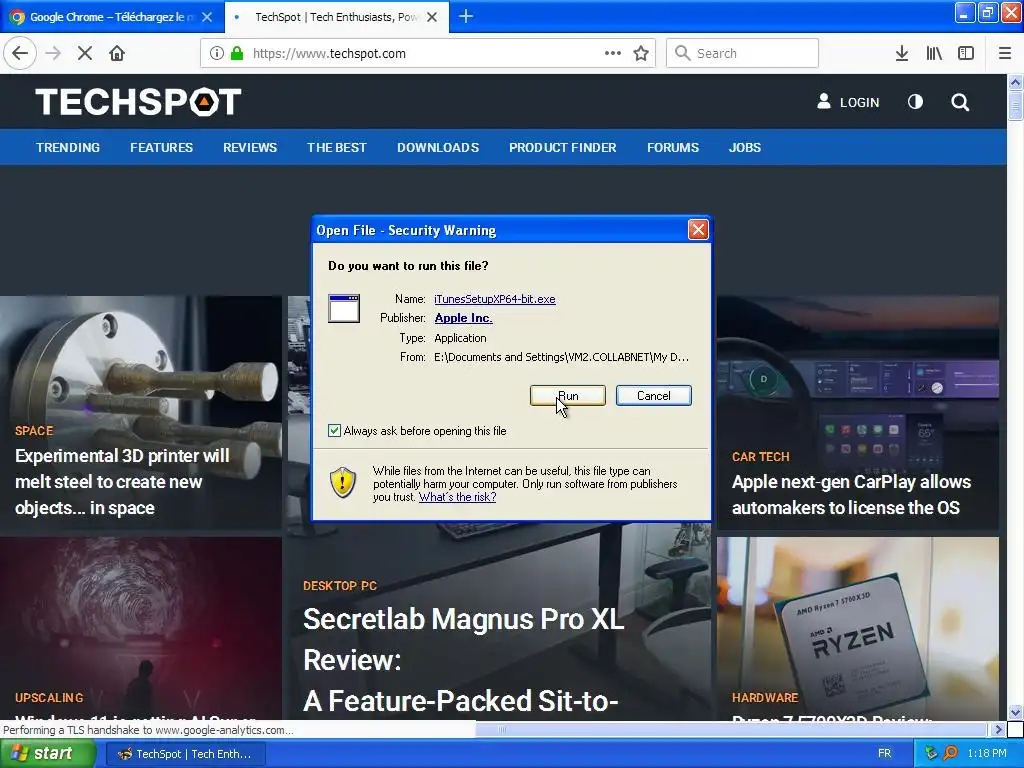Uncheck Always ask before opening this file

pos(334,431)
